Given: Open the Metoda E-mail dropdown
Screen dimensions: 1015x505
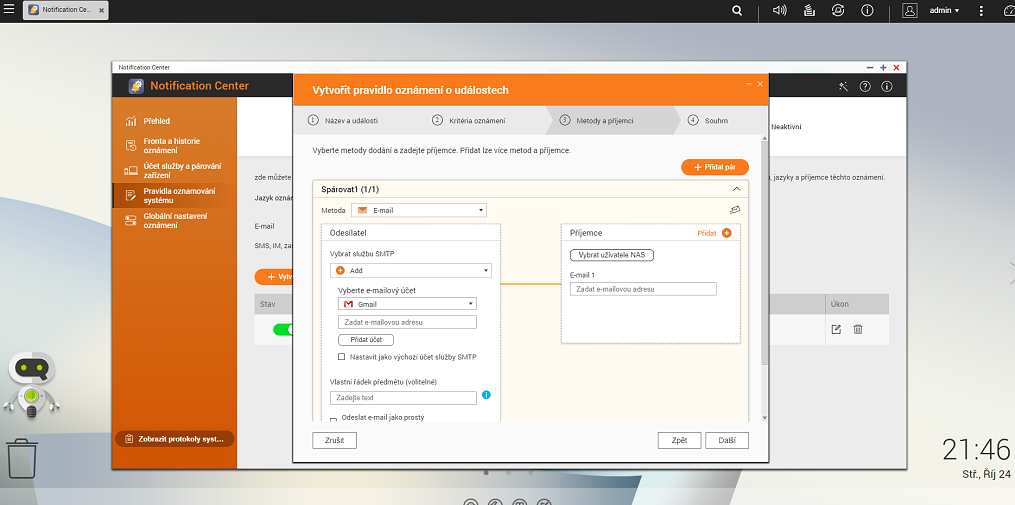Looking at the screenshot, I should pos(419,210).
